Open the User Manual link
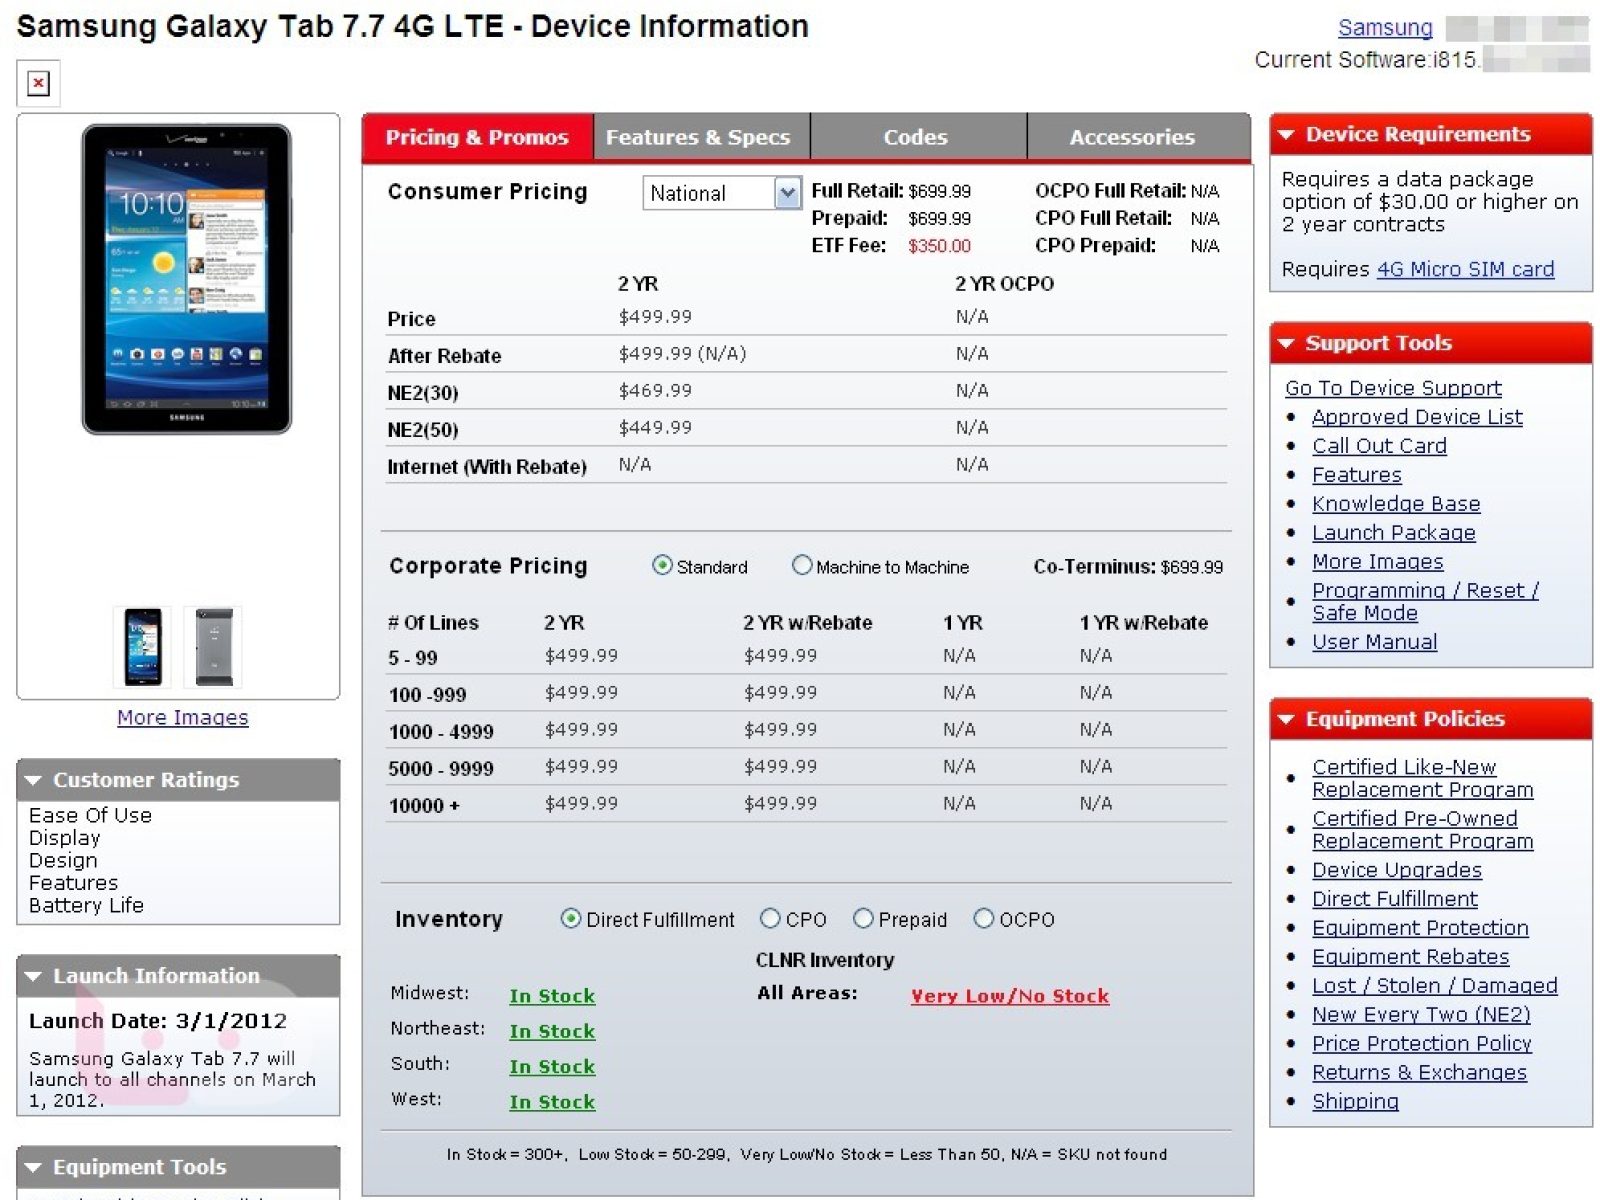Viewport: 1600px width, 1200px height. point(1374,642)
